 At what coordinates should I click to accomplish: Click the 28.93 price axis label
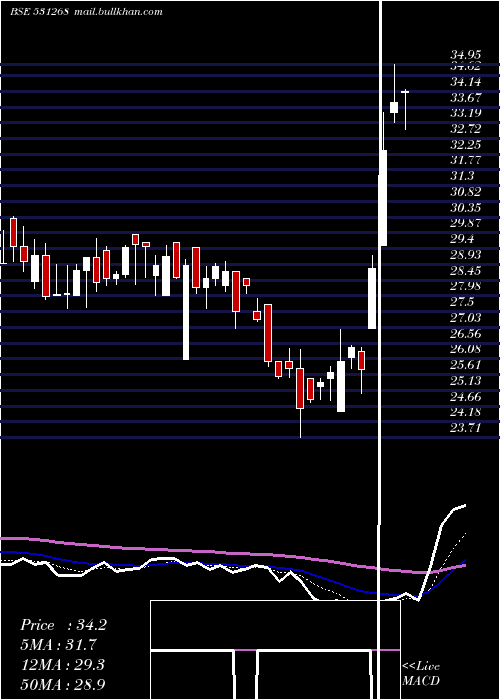[x=466, y=255]
